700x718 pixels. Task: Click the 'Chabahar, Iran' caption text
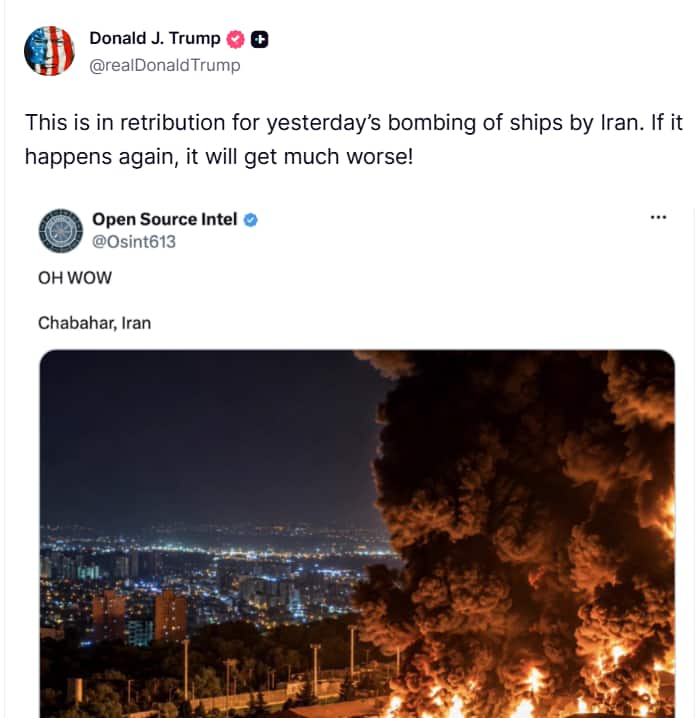[94, 323]
